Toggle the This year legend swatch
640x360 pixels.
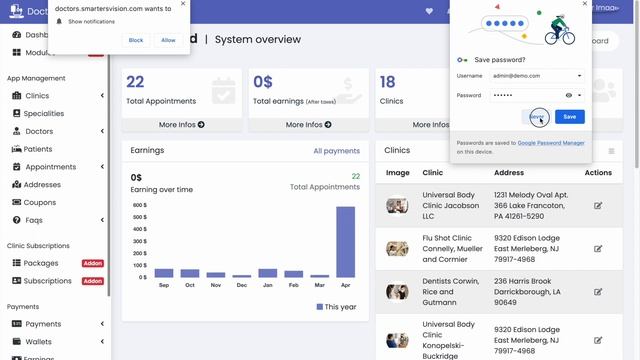[320, 307]
